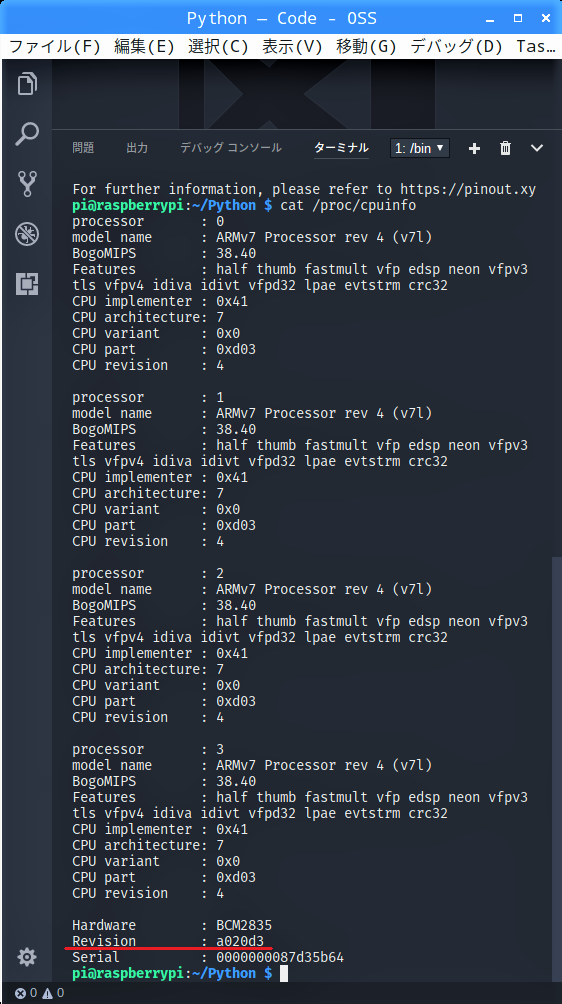The width and height of the screenshot is (562, 1004).
Task: Open the 表示(V) menu
Action: point(293,46)
